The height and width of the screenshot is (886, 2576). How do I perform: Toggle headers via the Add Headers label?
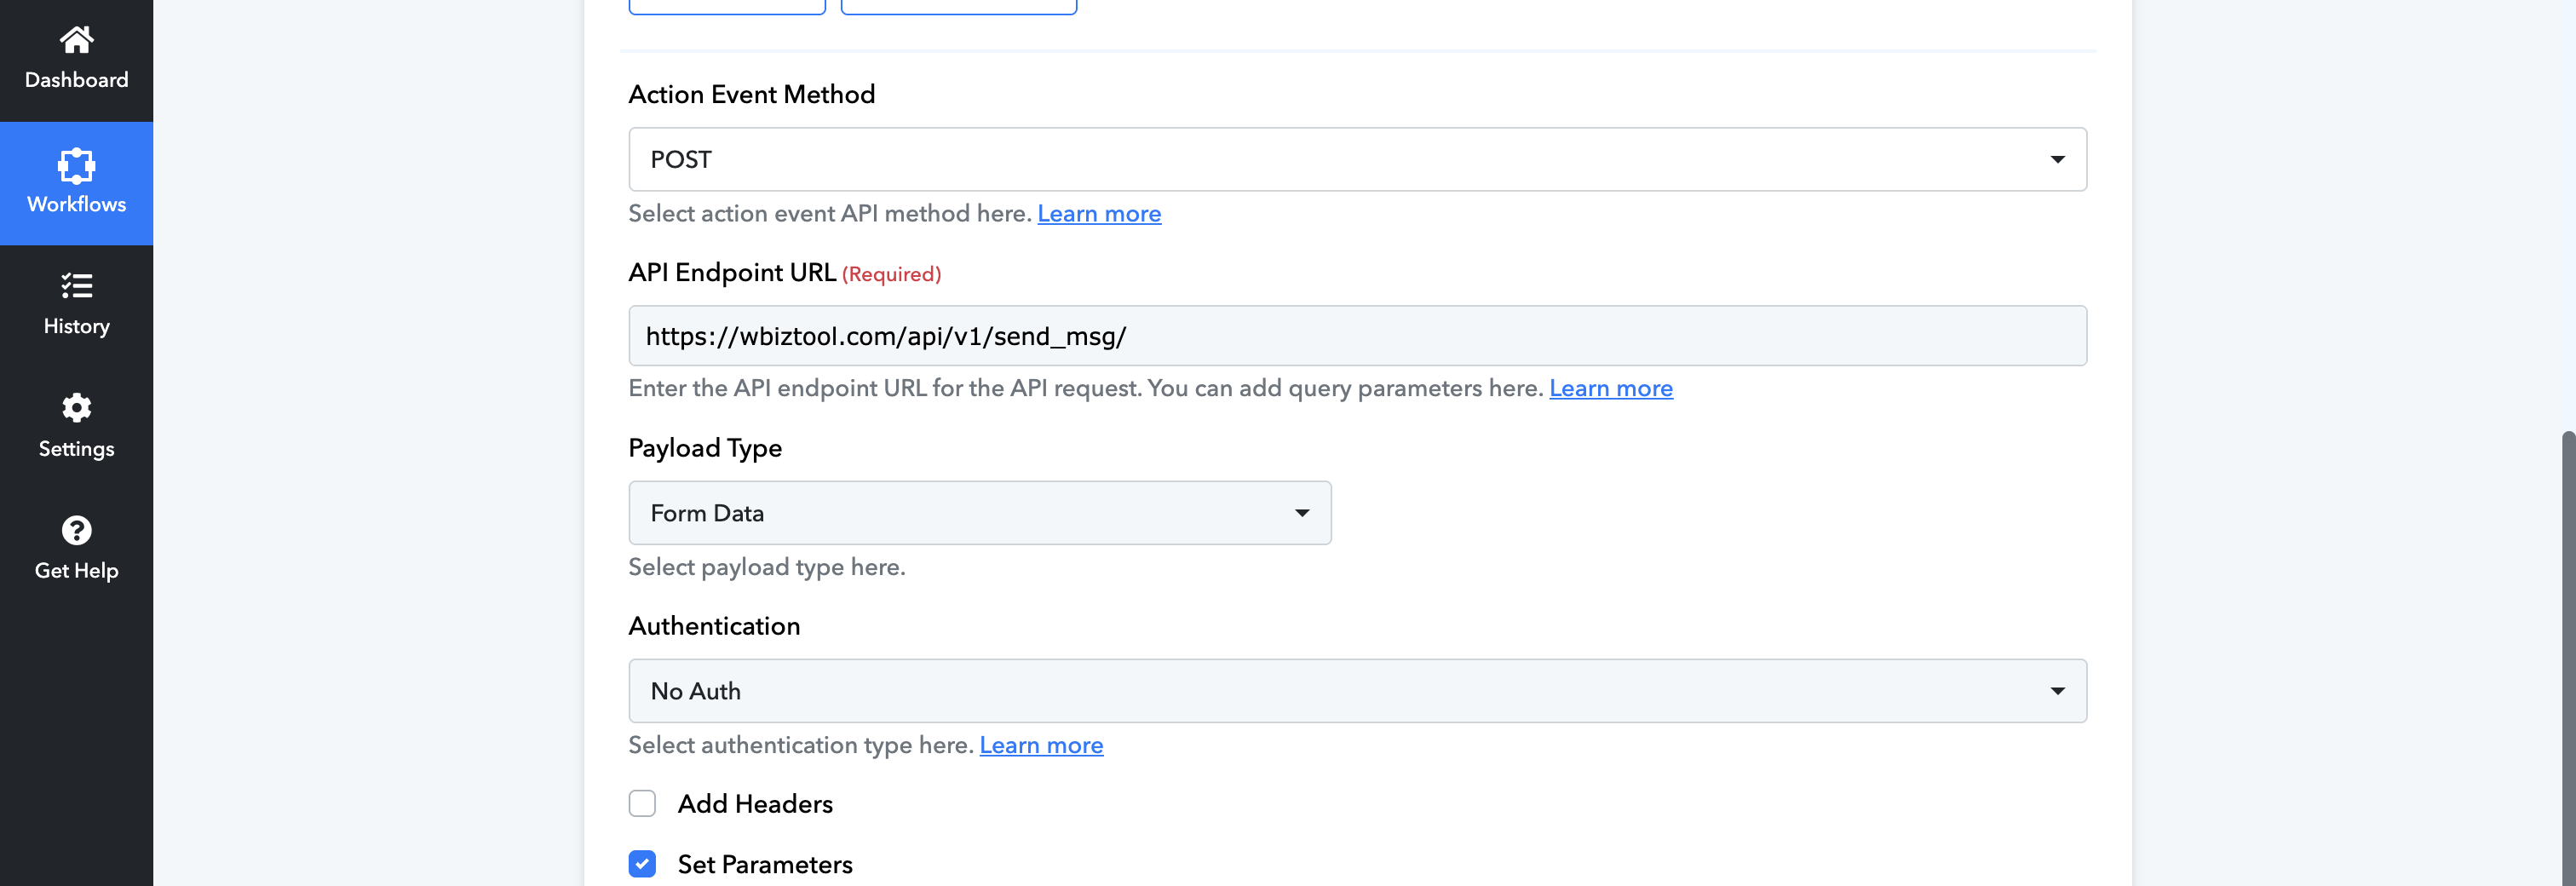click(755, 804)
